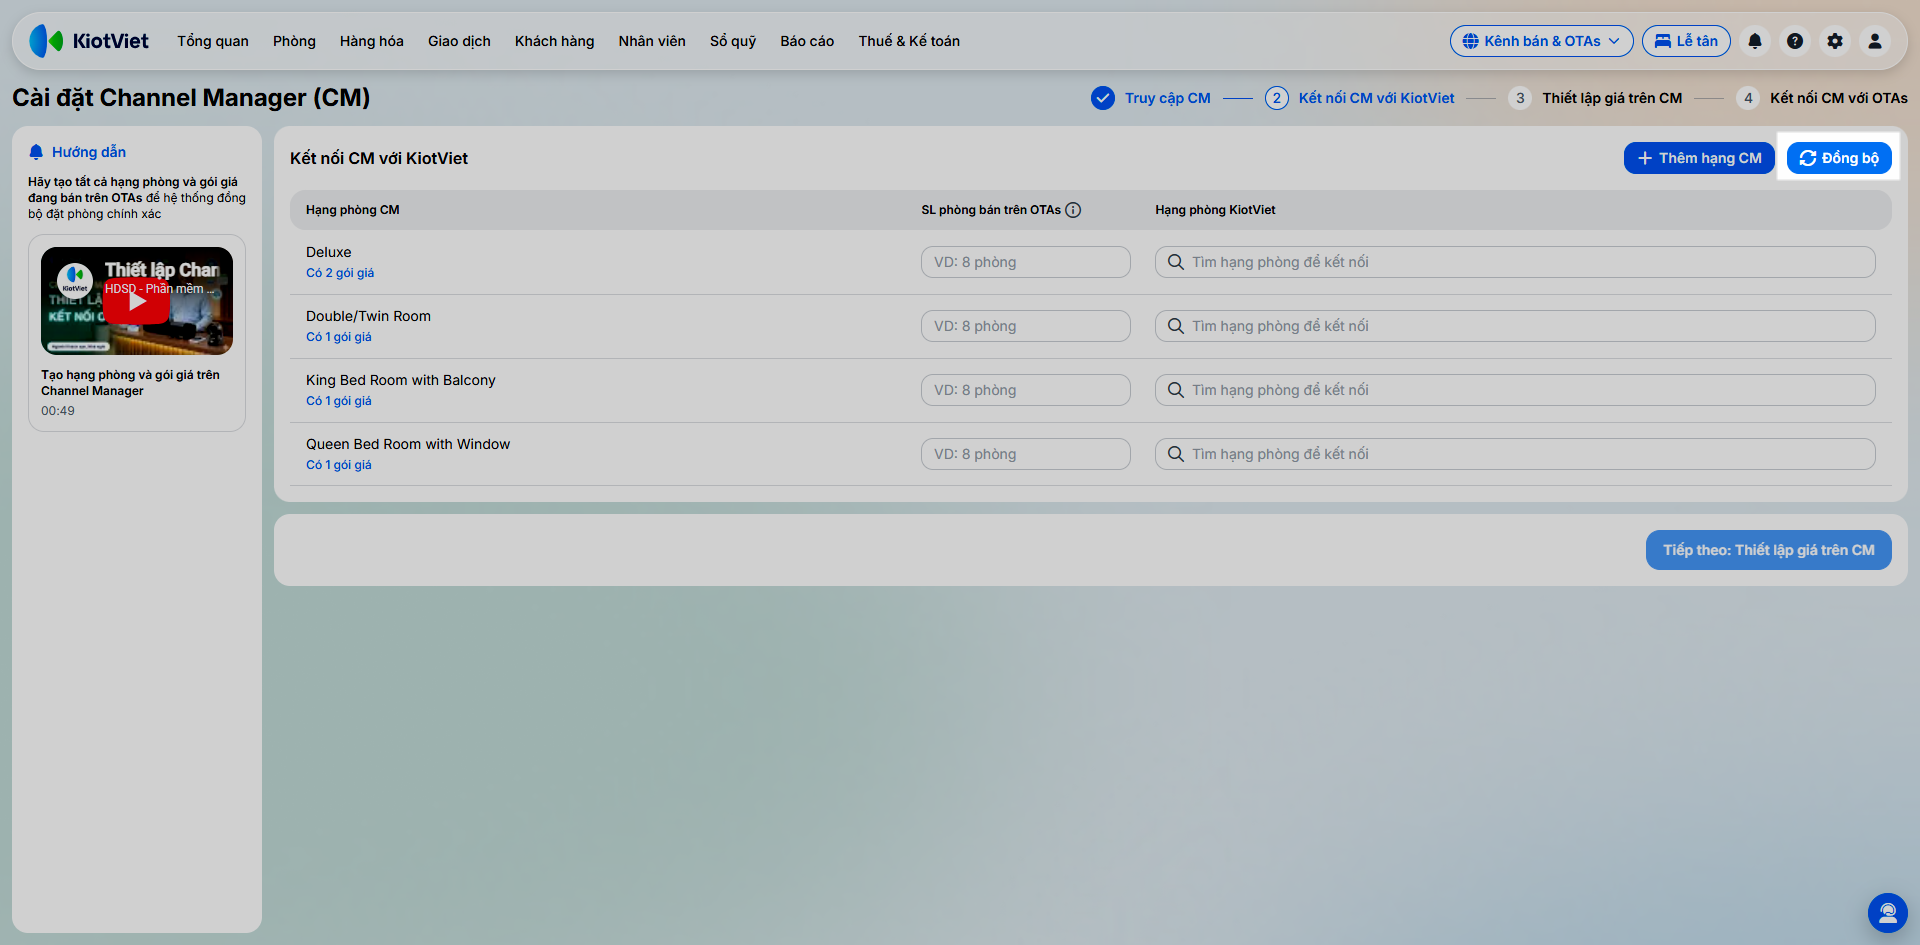1920x945 pixels.
Task: Open the Phòng menu
Action: 294,41
